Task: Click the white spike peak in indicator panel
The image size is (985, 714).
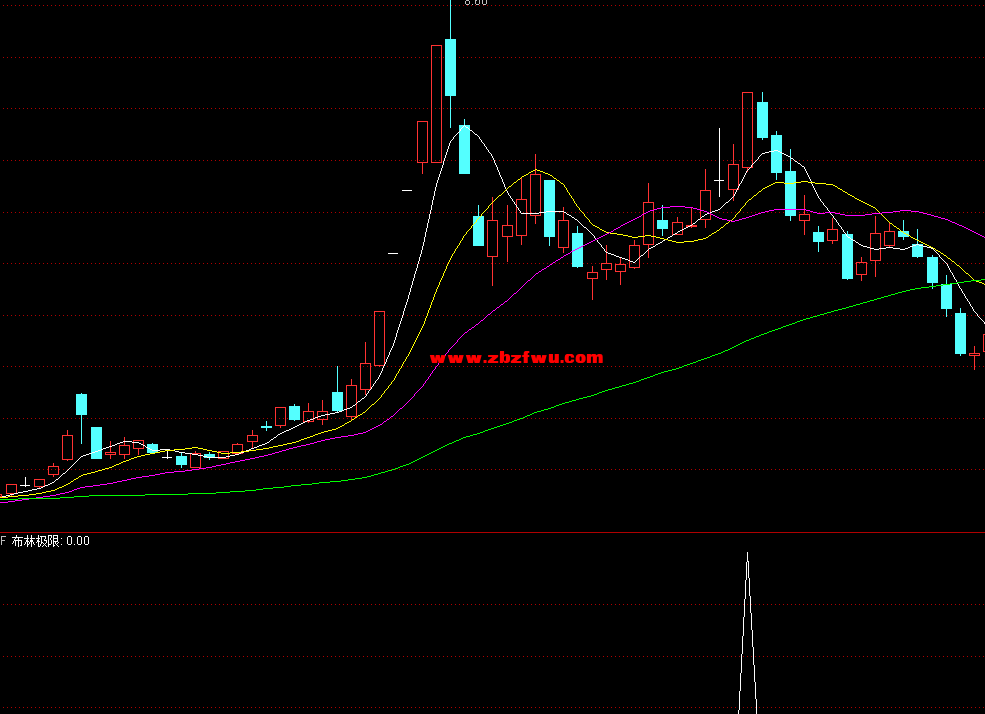Action: tap(747, 560)
